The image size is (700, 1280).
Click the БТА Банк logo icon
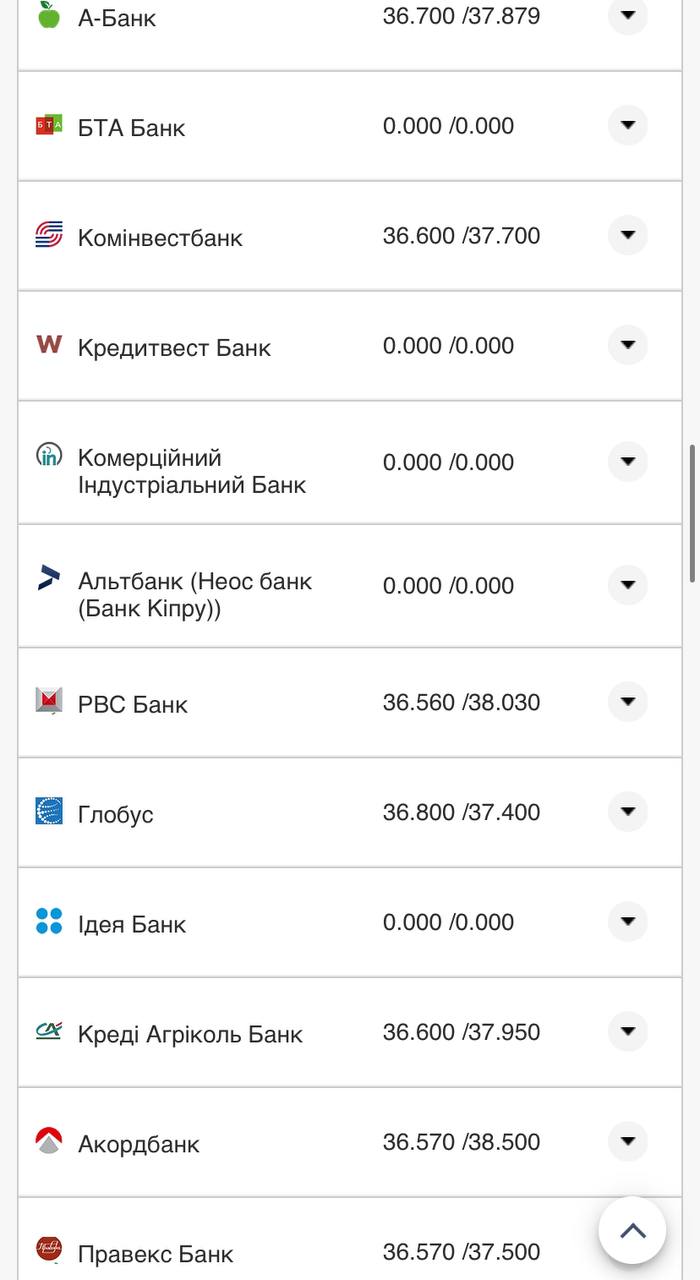49,125
